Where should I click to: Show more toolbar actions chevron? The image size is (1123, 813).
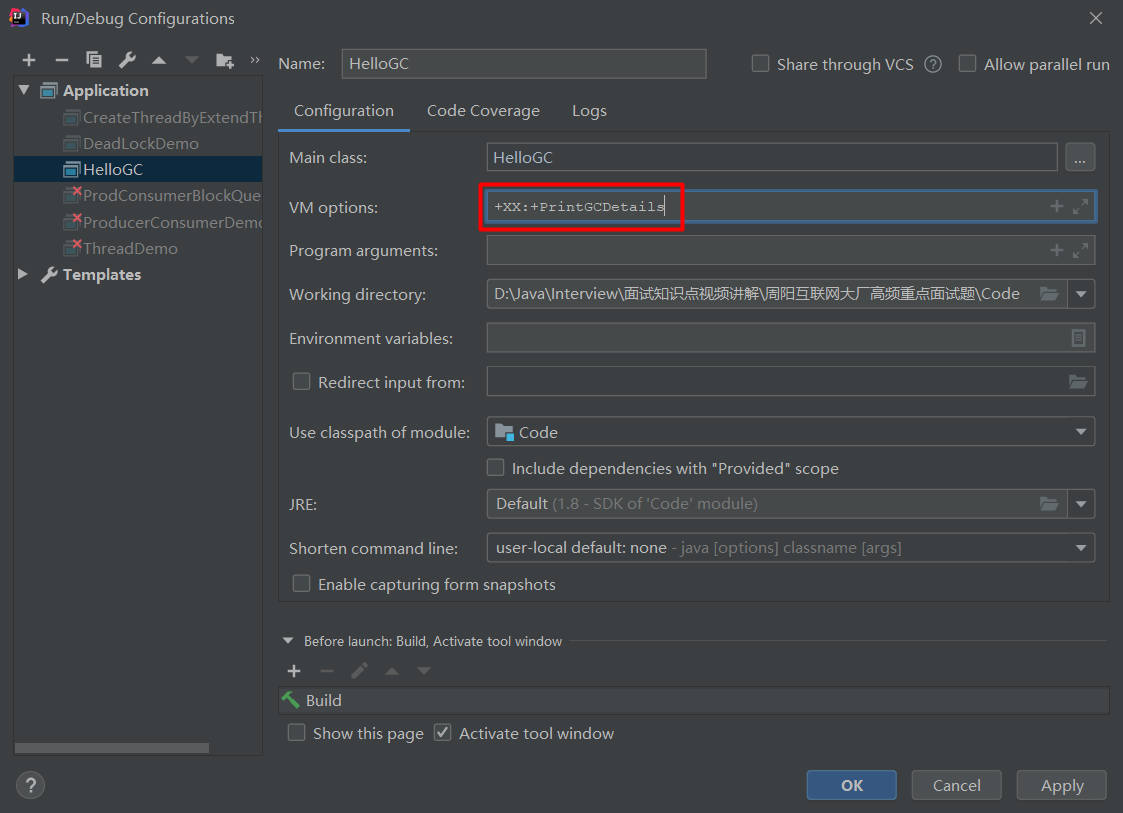point(254,60)
